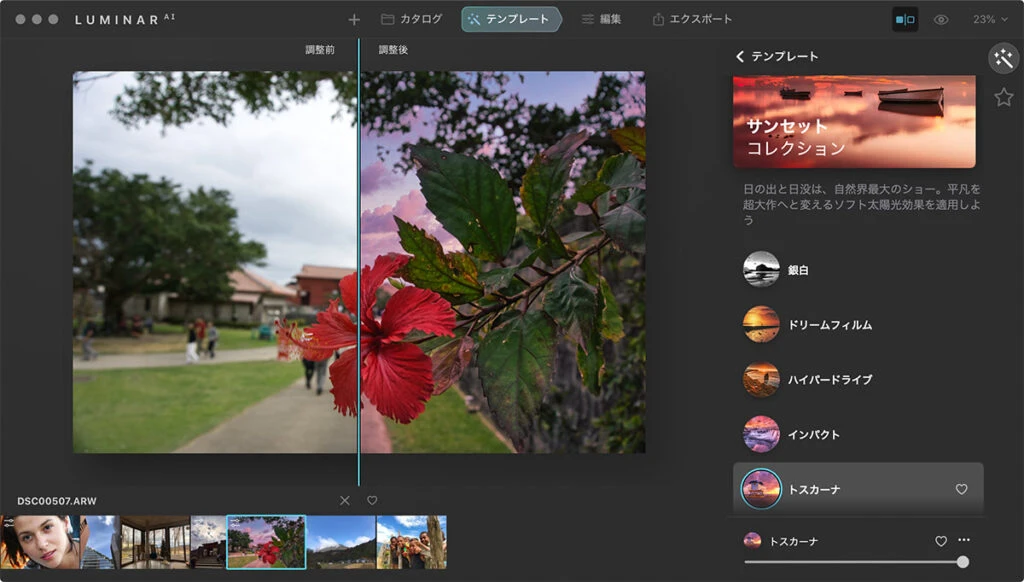Viewport: 1024px width, 582px height.
Task: Toggle favorite heart for DSC00507.ARW
Action: point(372,500)
